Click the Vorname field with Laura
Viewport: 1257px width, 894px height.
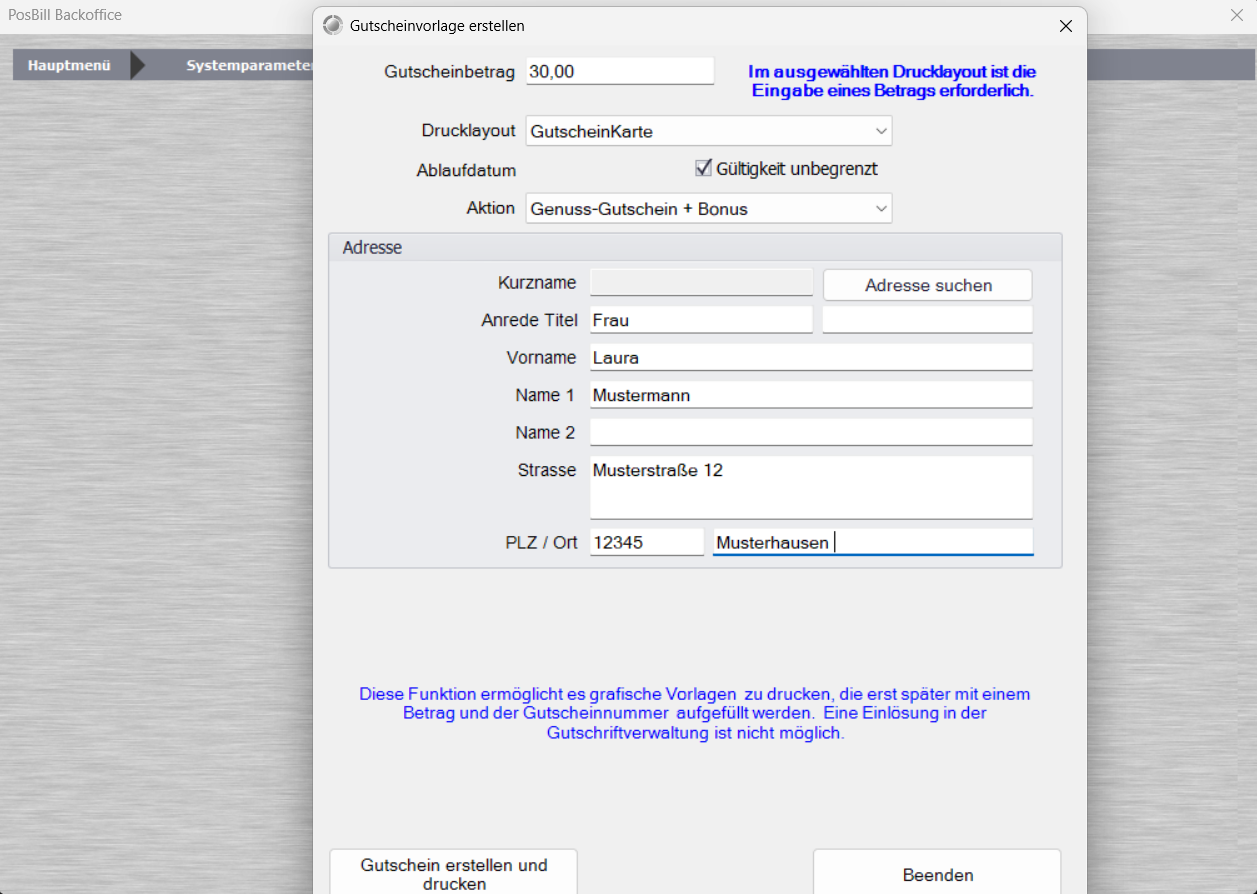[x=811, y=358]
